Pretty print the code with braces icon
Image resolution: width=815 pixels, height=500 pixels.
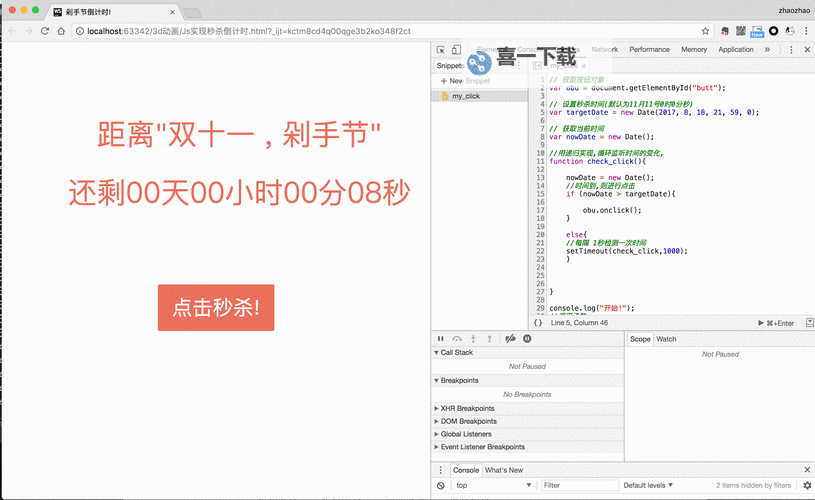[x=538, y=323]
